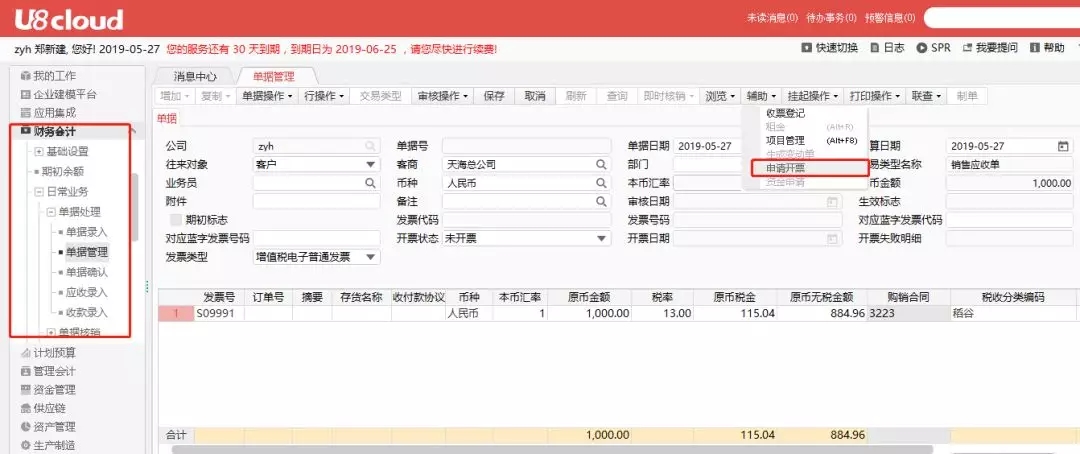
Task: Click the header search box
Action: [x=1002, y=17]
